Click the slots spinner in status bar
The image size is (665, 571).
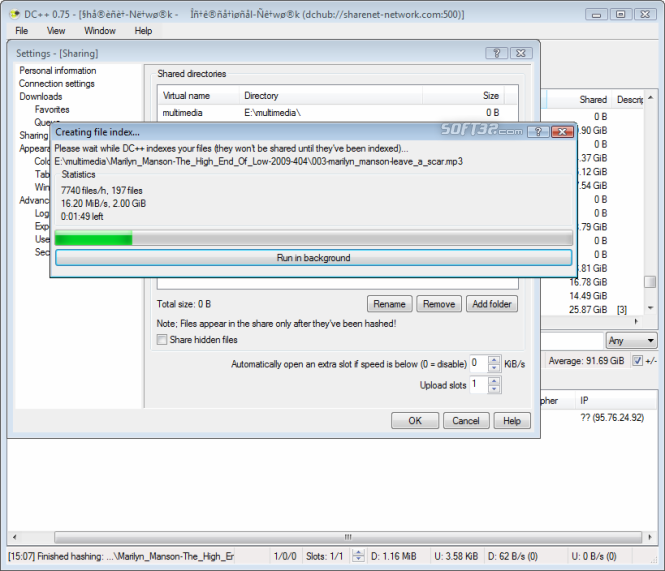(x=358, y=556)
